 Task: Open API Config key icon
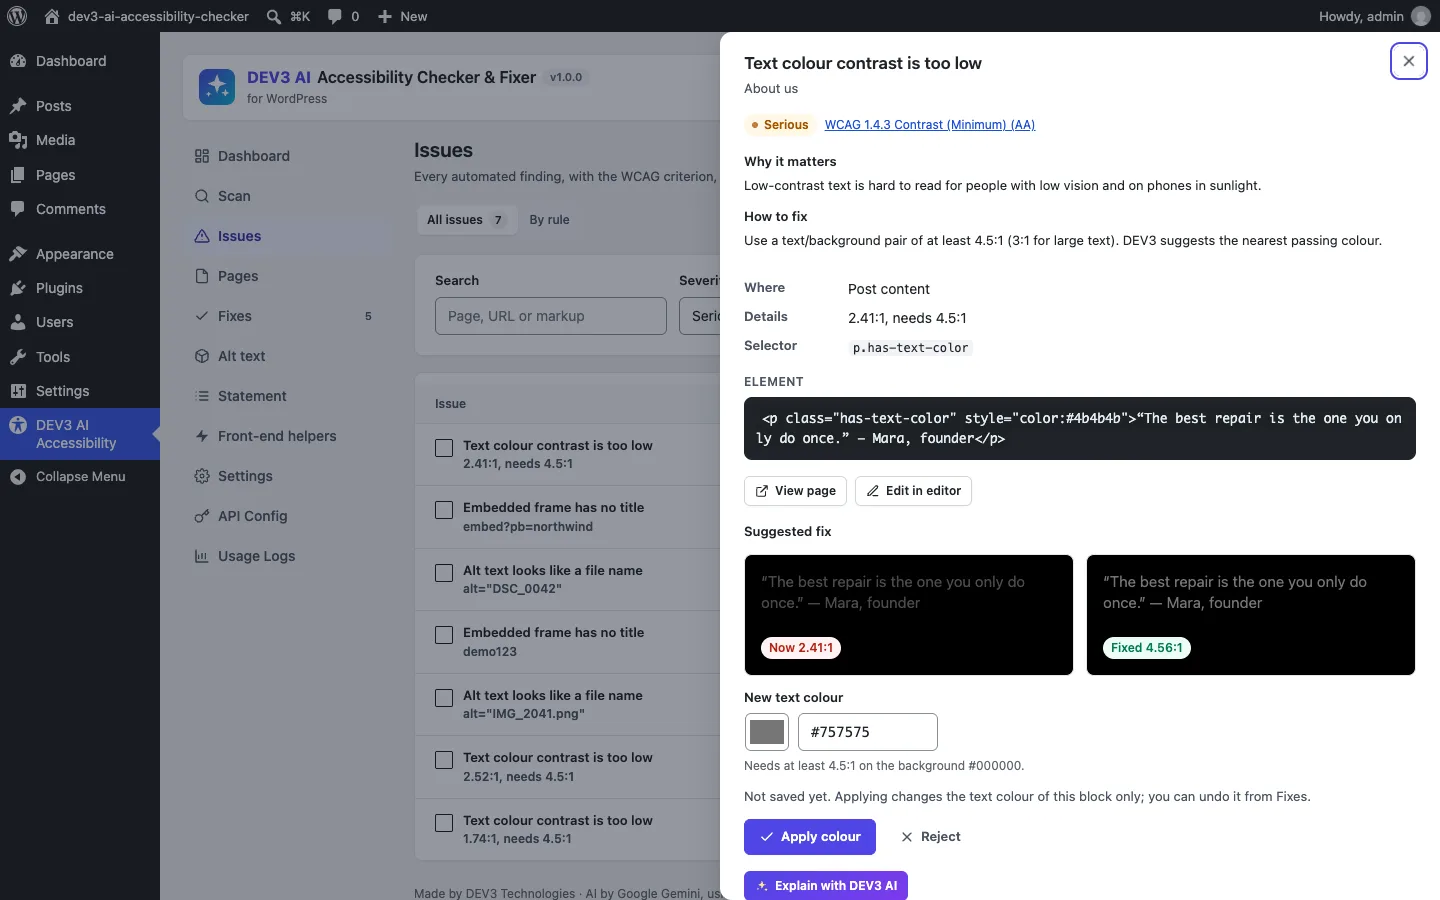coord(202,516)
